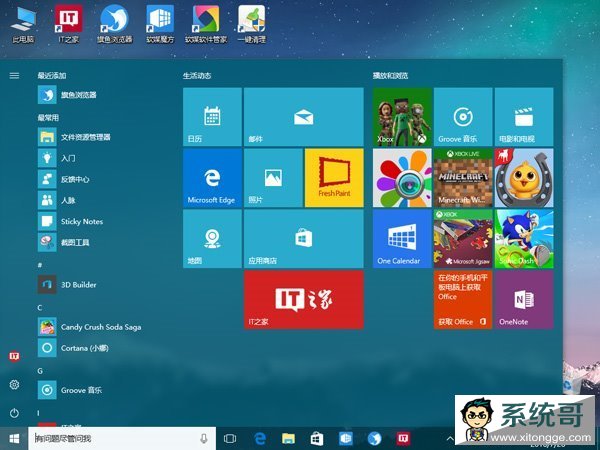Open the 日历 calendar tile
This screenshot has width=600, height=450.
click(x=212, y=117)
